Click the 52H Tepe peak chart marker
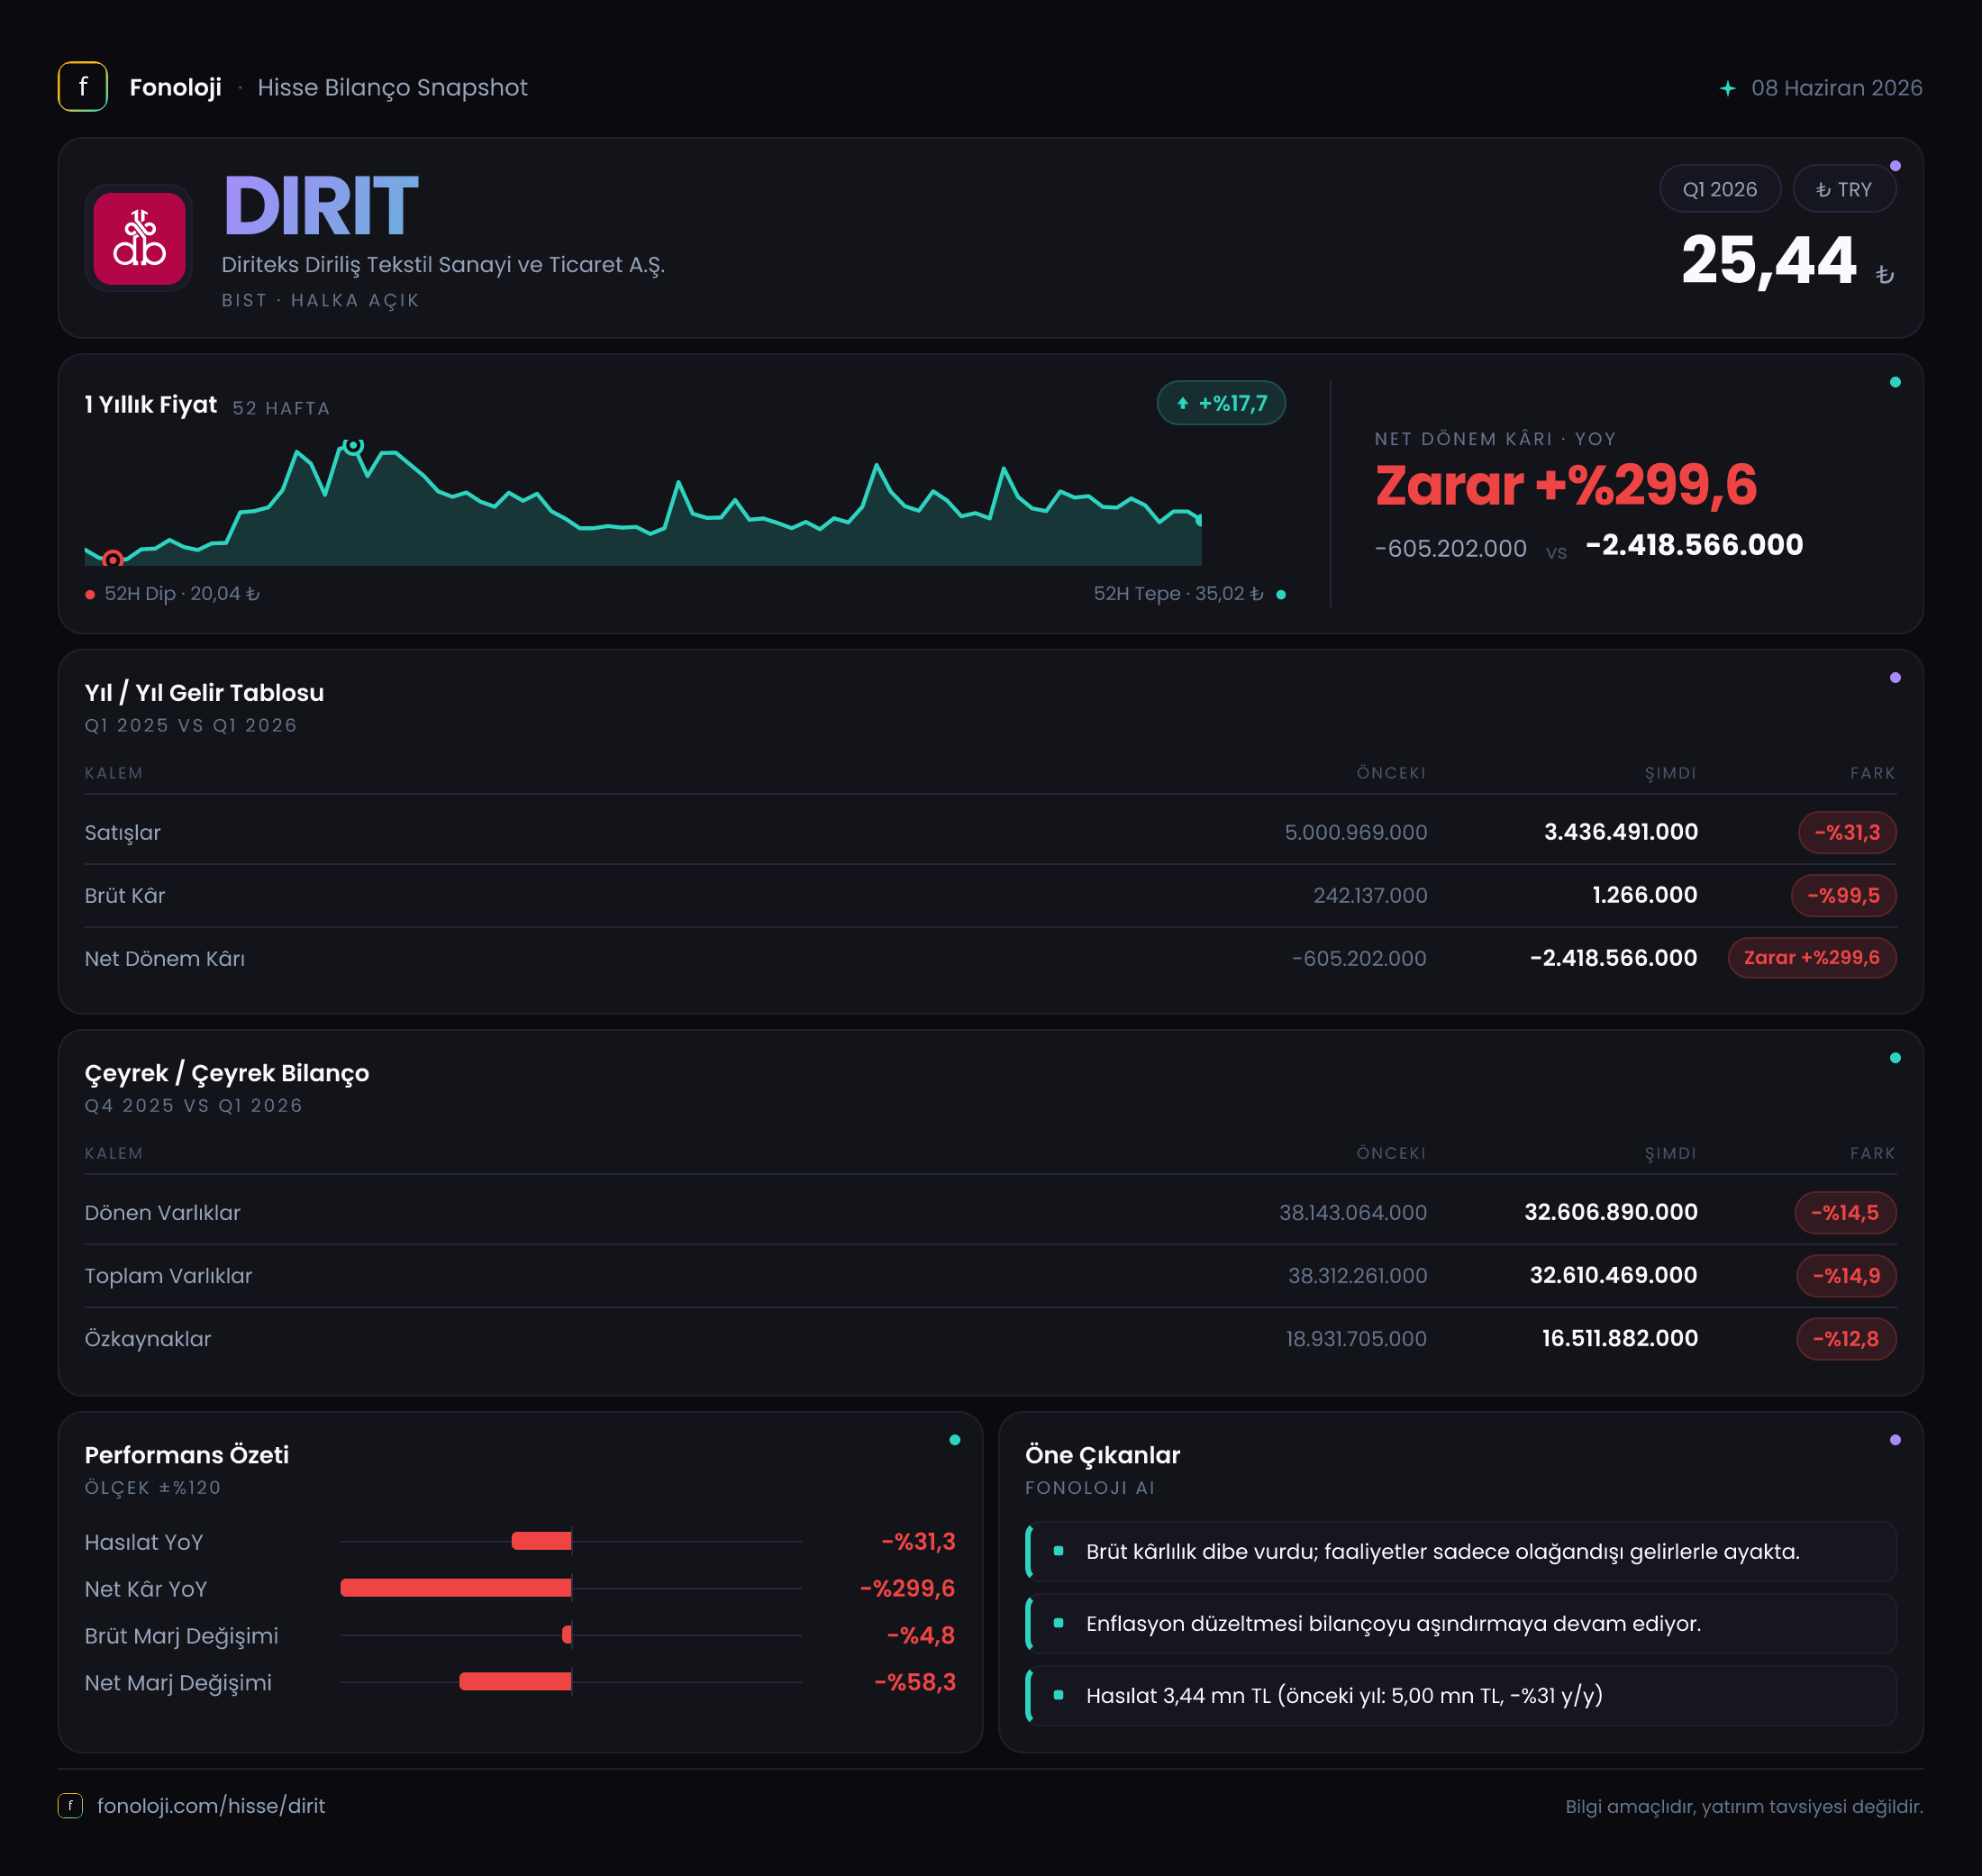This screenshot has width=1982, height=1876. [353, 445]
